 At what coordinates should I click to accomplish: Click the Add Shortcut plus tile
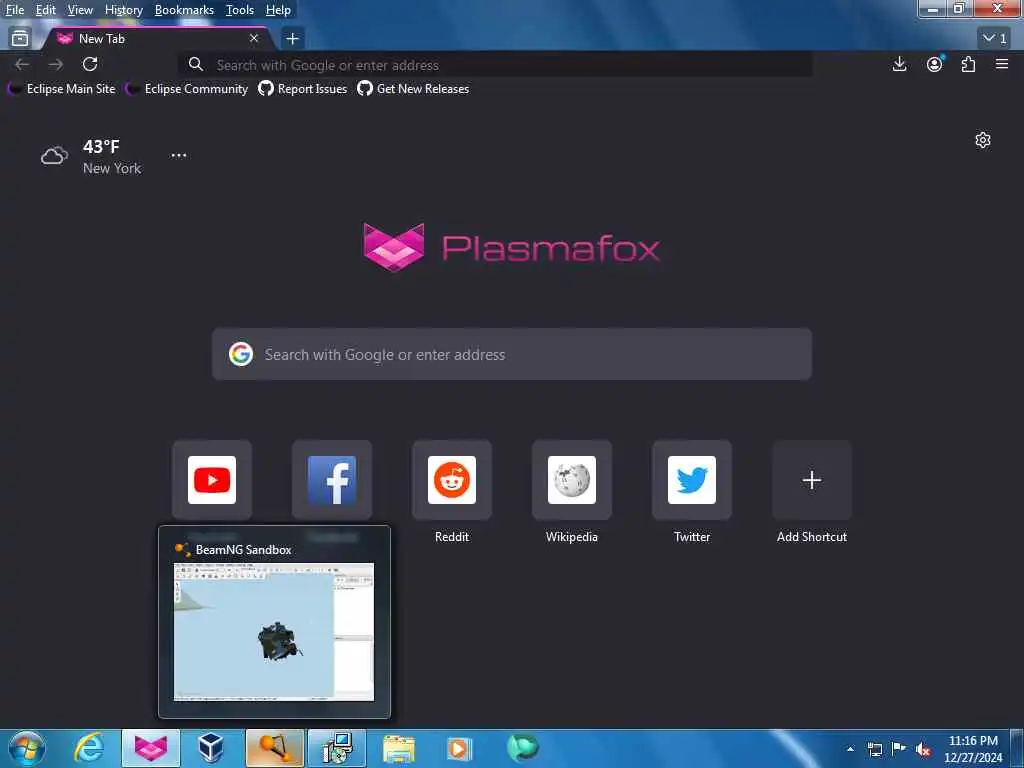tap(812, 480)
